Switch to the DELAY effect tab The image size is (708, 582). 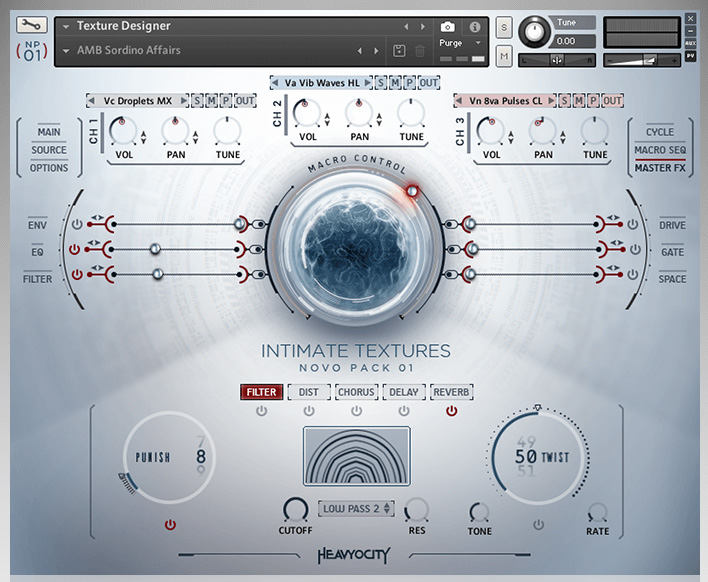pos(404,392)
